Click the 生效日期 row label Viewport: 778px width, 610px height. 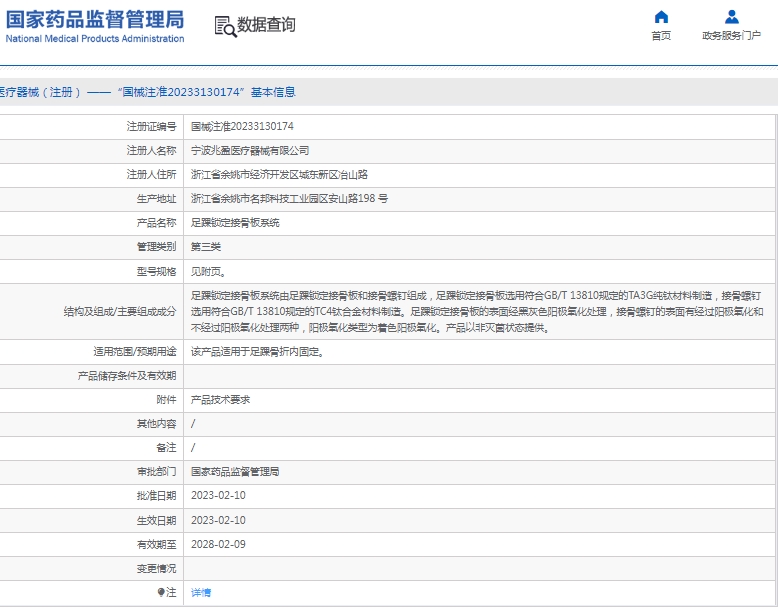(x=156, y=520)
